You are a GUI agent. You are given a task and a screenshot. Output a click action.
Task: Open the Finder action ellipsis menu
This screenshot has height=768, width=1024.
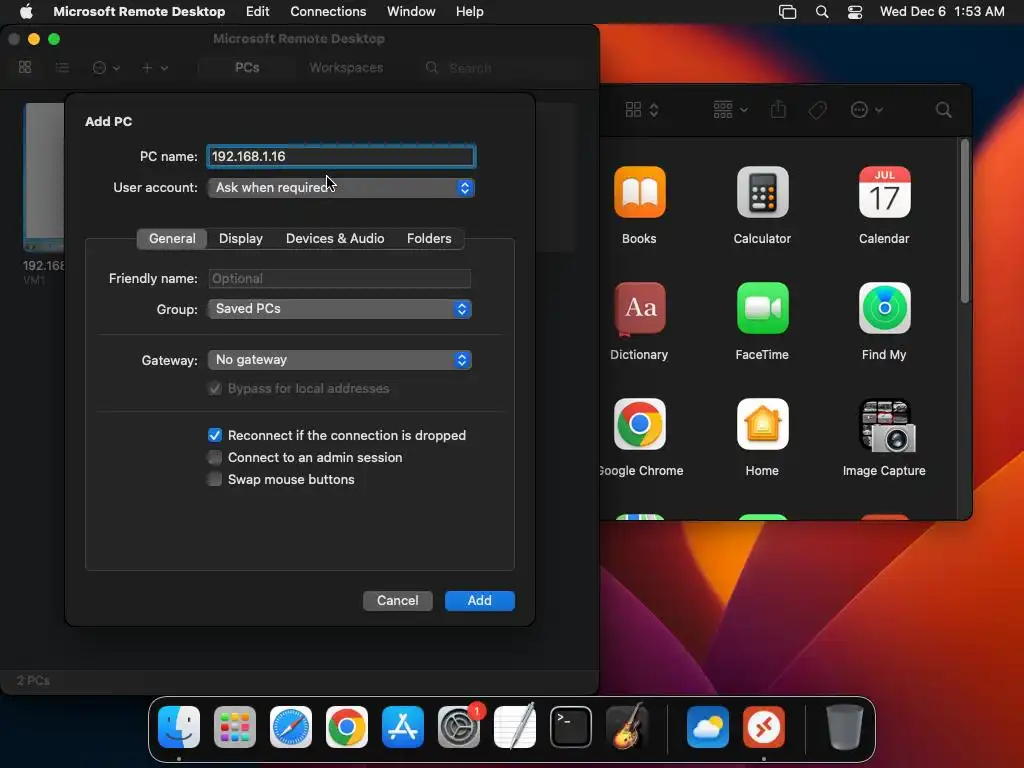(x=866, y=110)
